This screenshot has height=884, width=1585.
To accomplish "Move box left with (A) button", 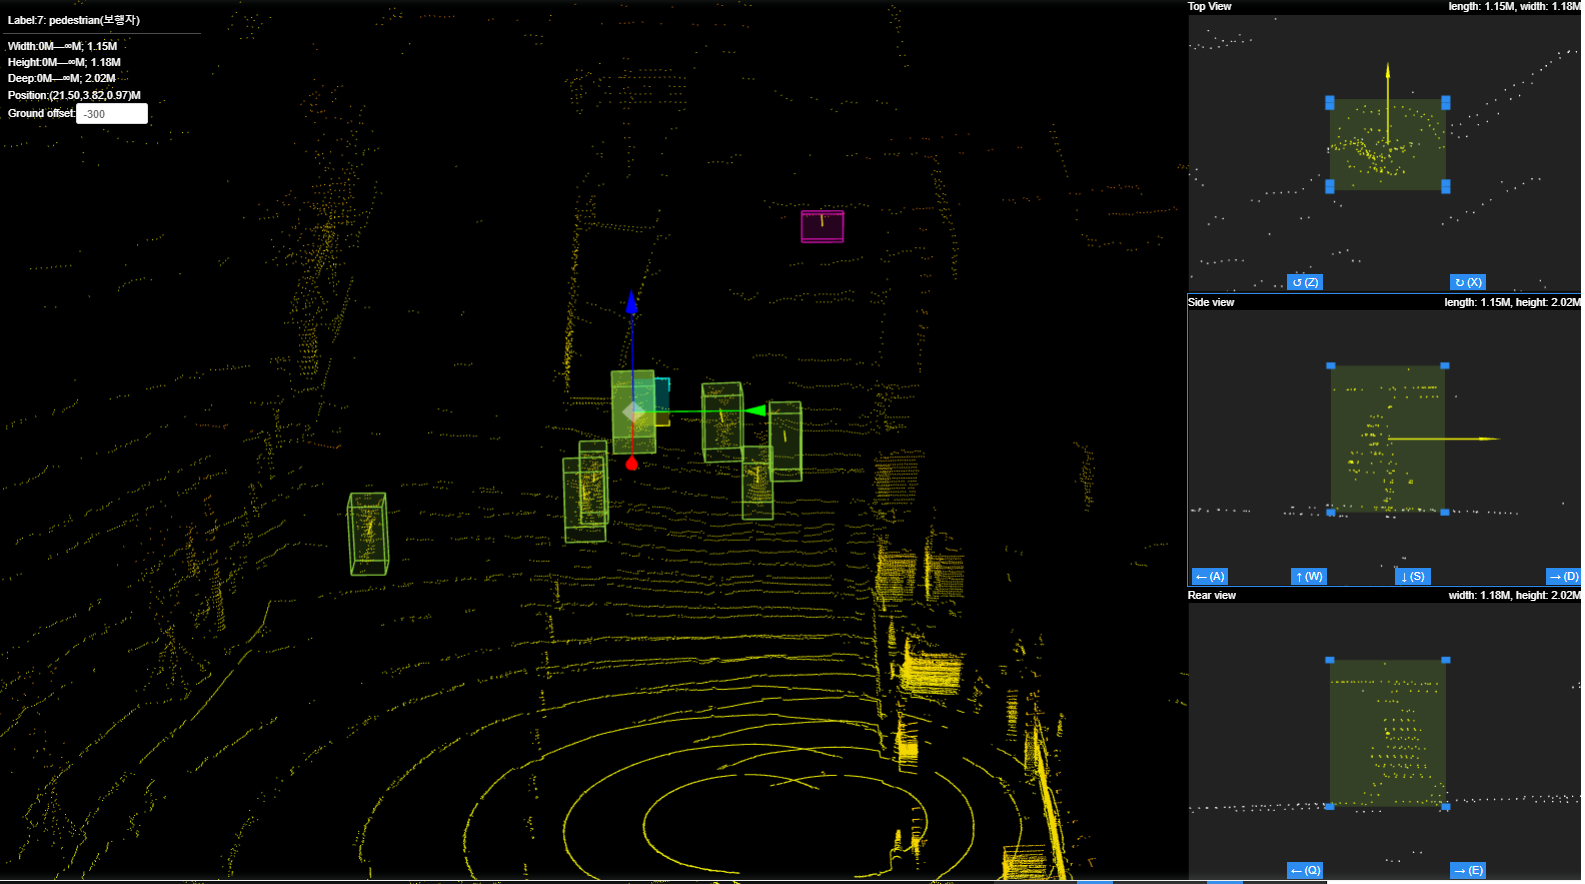I will (x=1209, y=576).
